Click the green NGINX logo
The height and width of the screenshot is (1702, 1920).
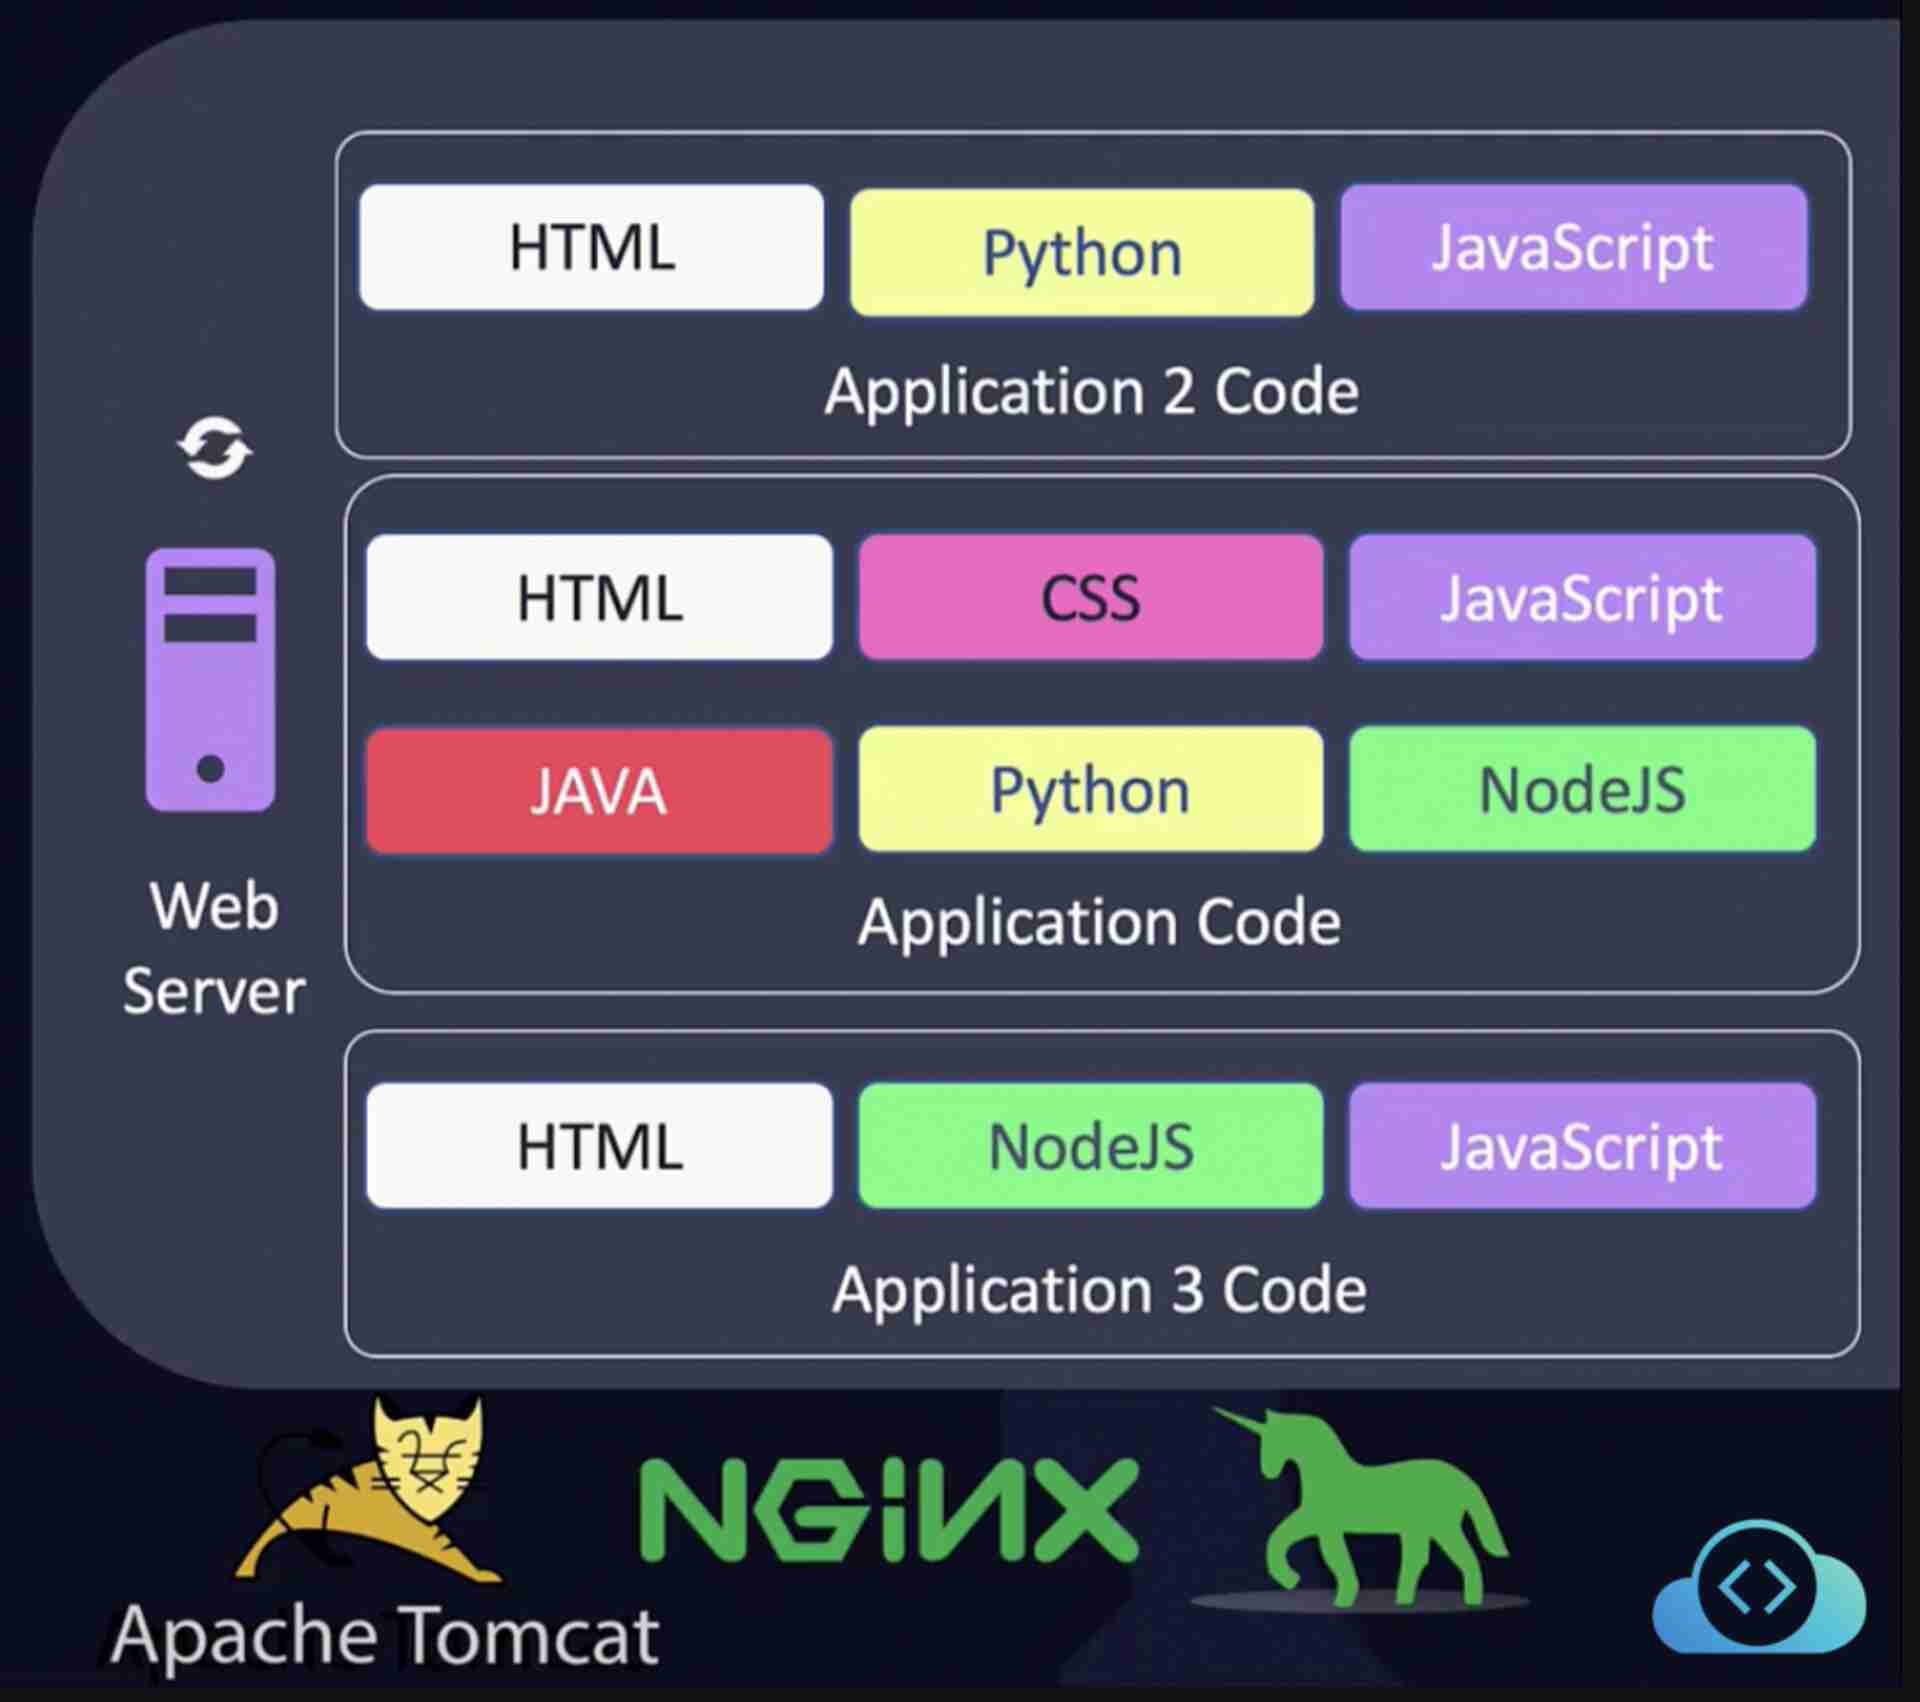pyautogui.click(x=889, y=1509)
